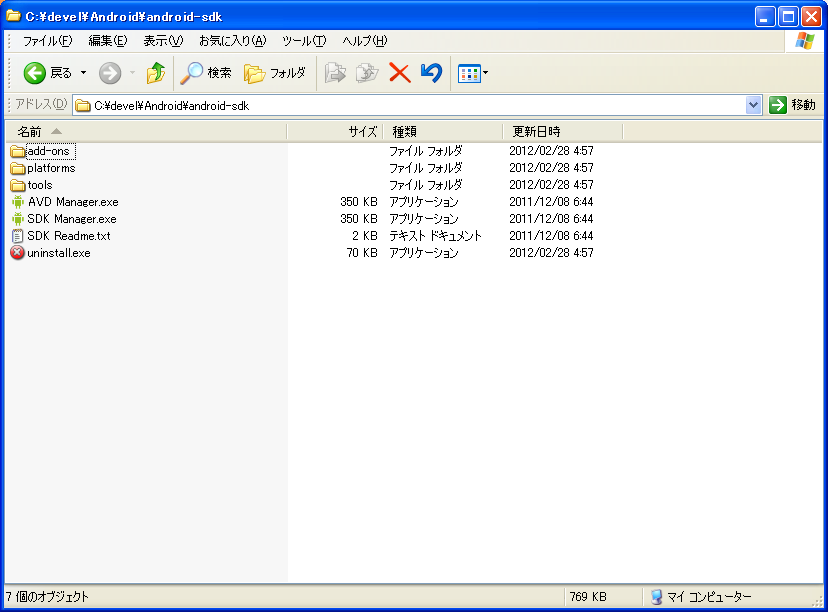Select the add-ons folder icon
The width and height of the screenshot is (828, 612).
(17, 152)
